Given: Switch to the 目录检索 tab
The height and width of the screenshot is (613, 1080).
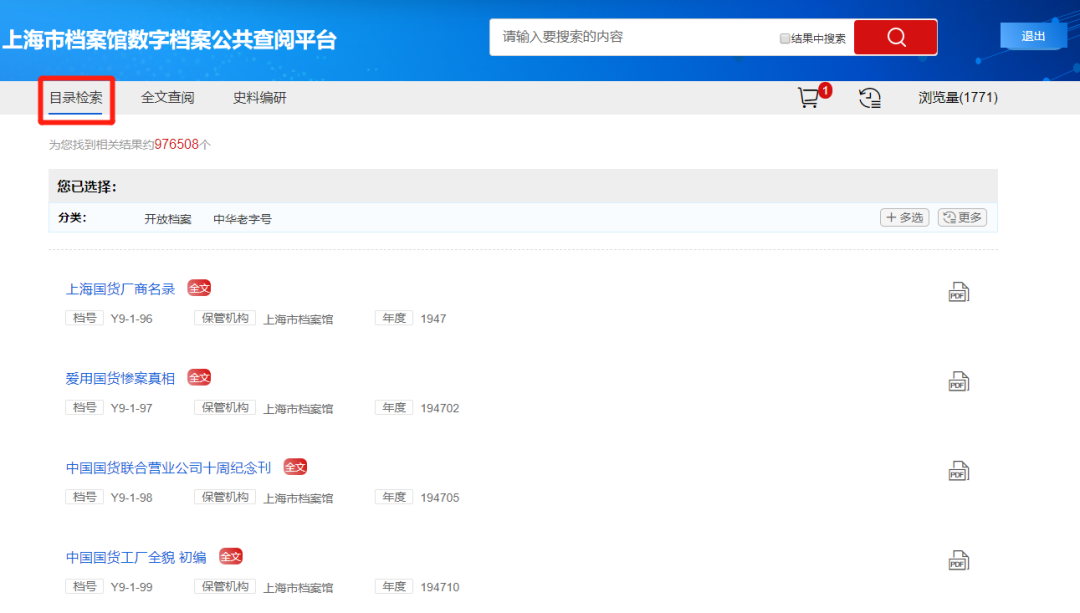Looking at the screenshot, I should coord(76,98).
